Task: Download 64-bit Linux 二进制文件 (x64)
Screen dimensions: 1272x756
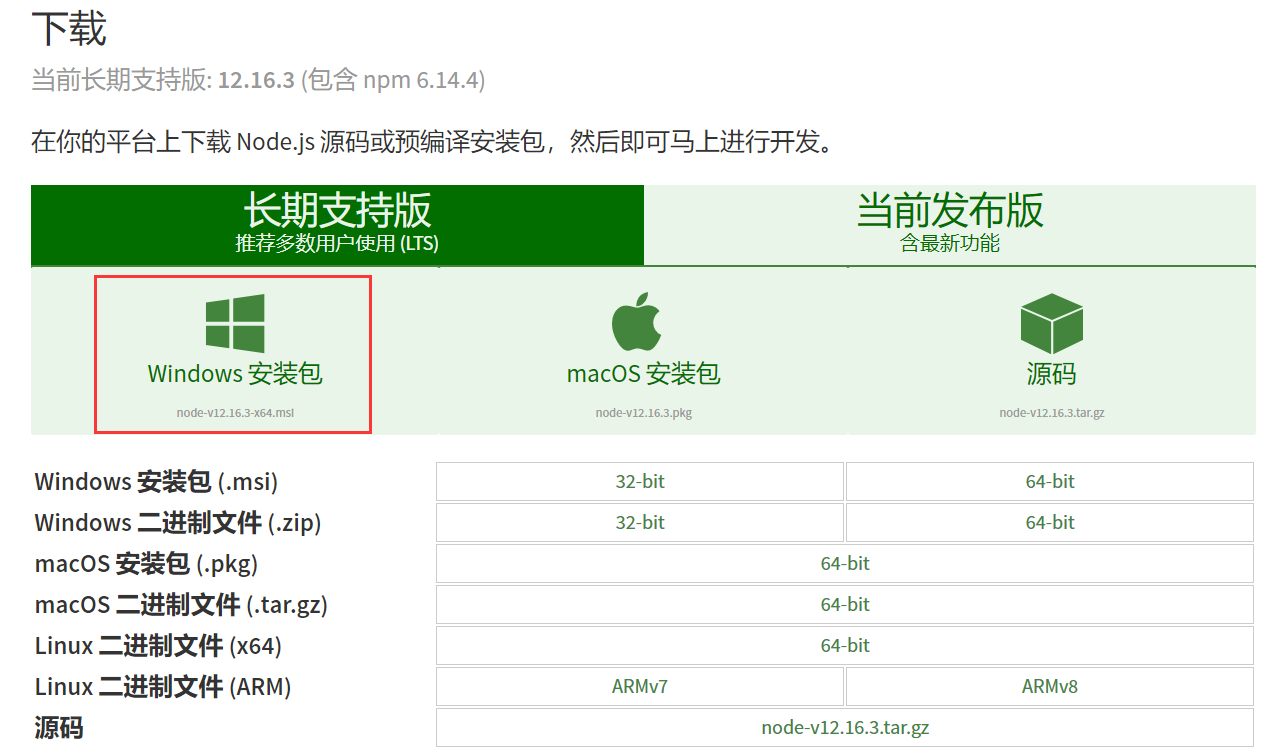Action: pos(845,645)
